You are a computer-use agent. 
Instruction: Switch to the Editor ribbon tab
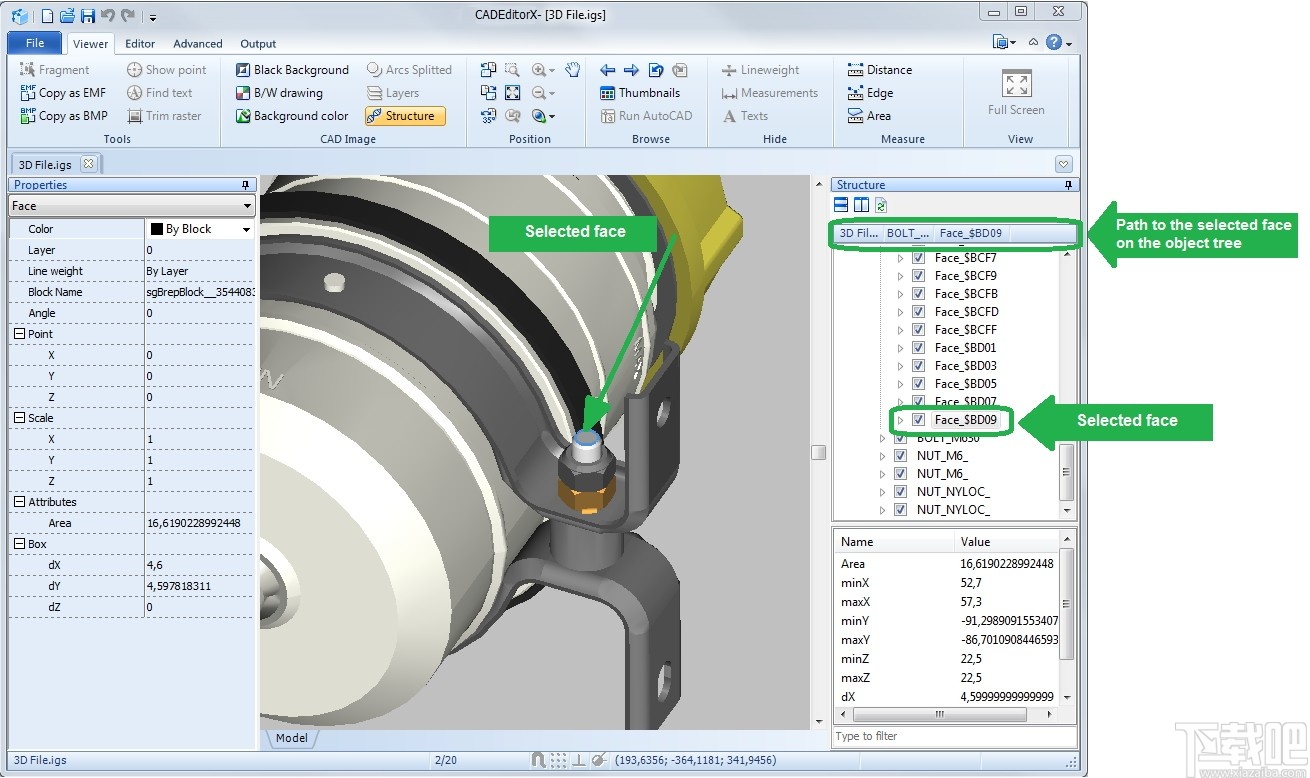140,44
